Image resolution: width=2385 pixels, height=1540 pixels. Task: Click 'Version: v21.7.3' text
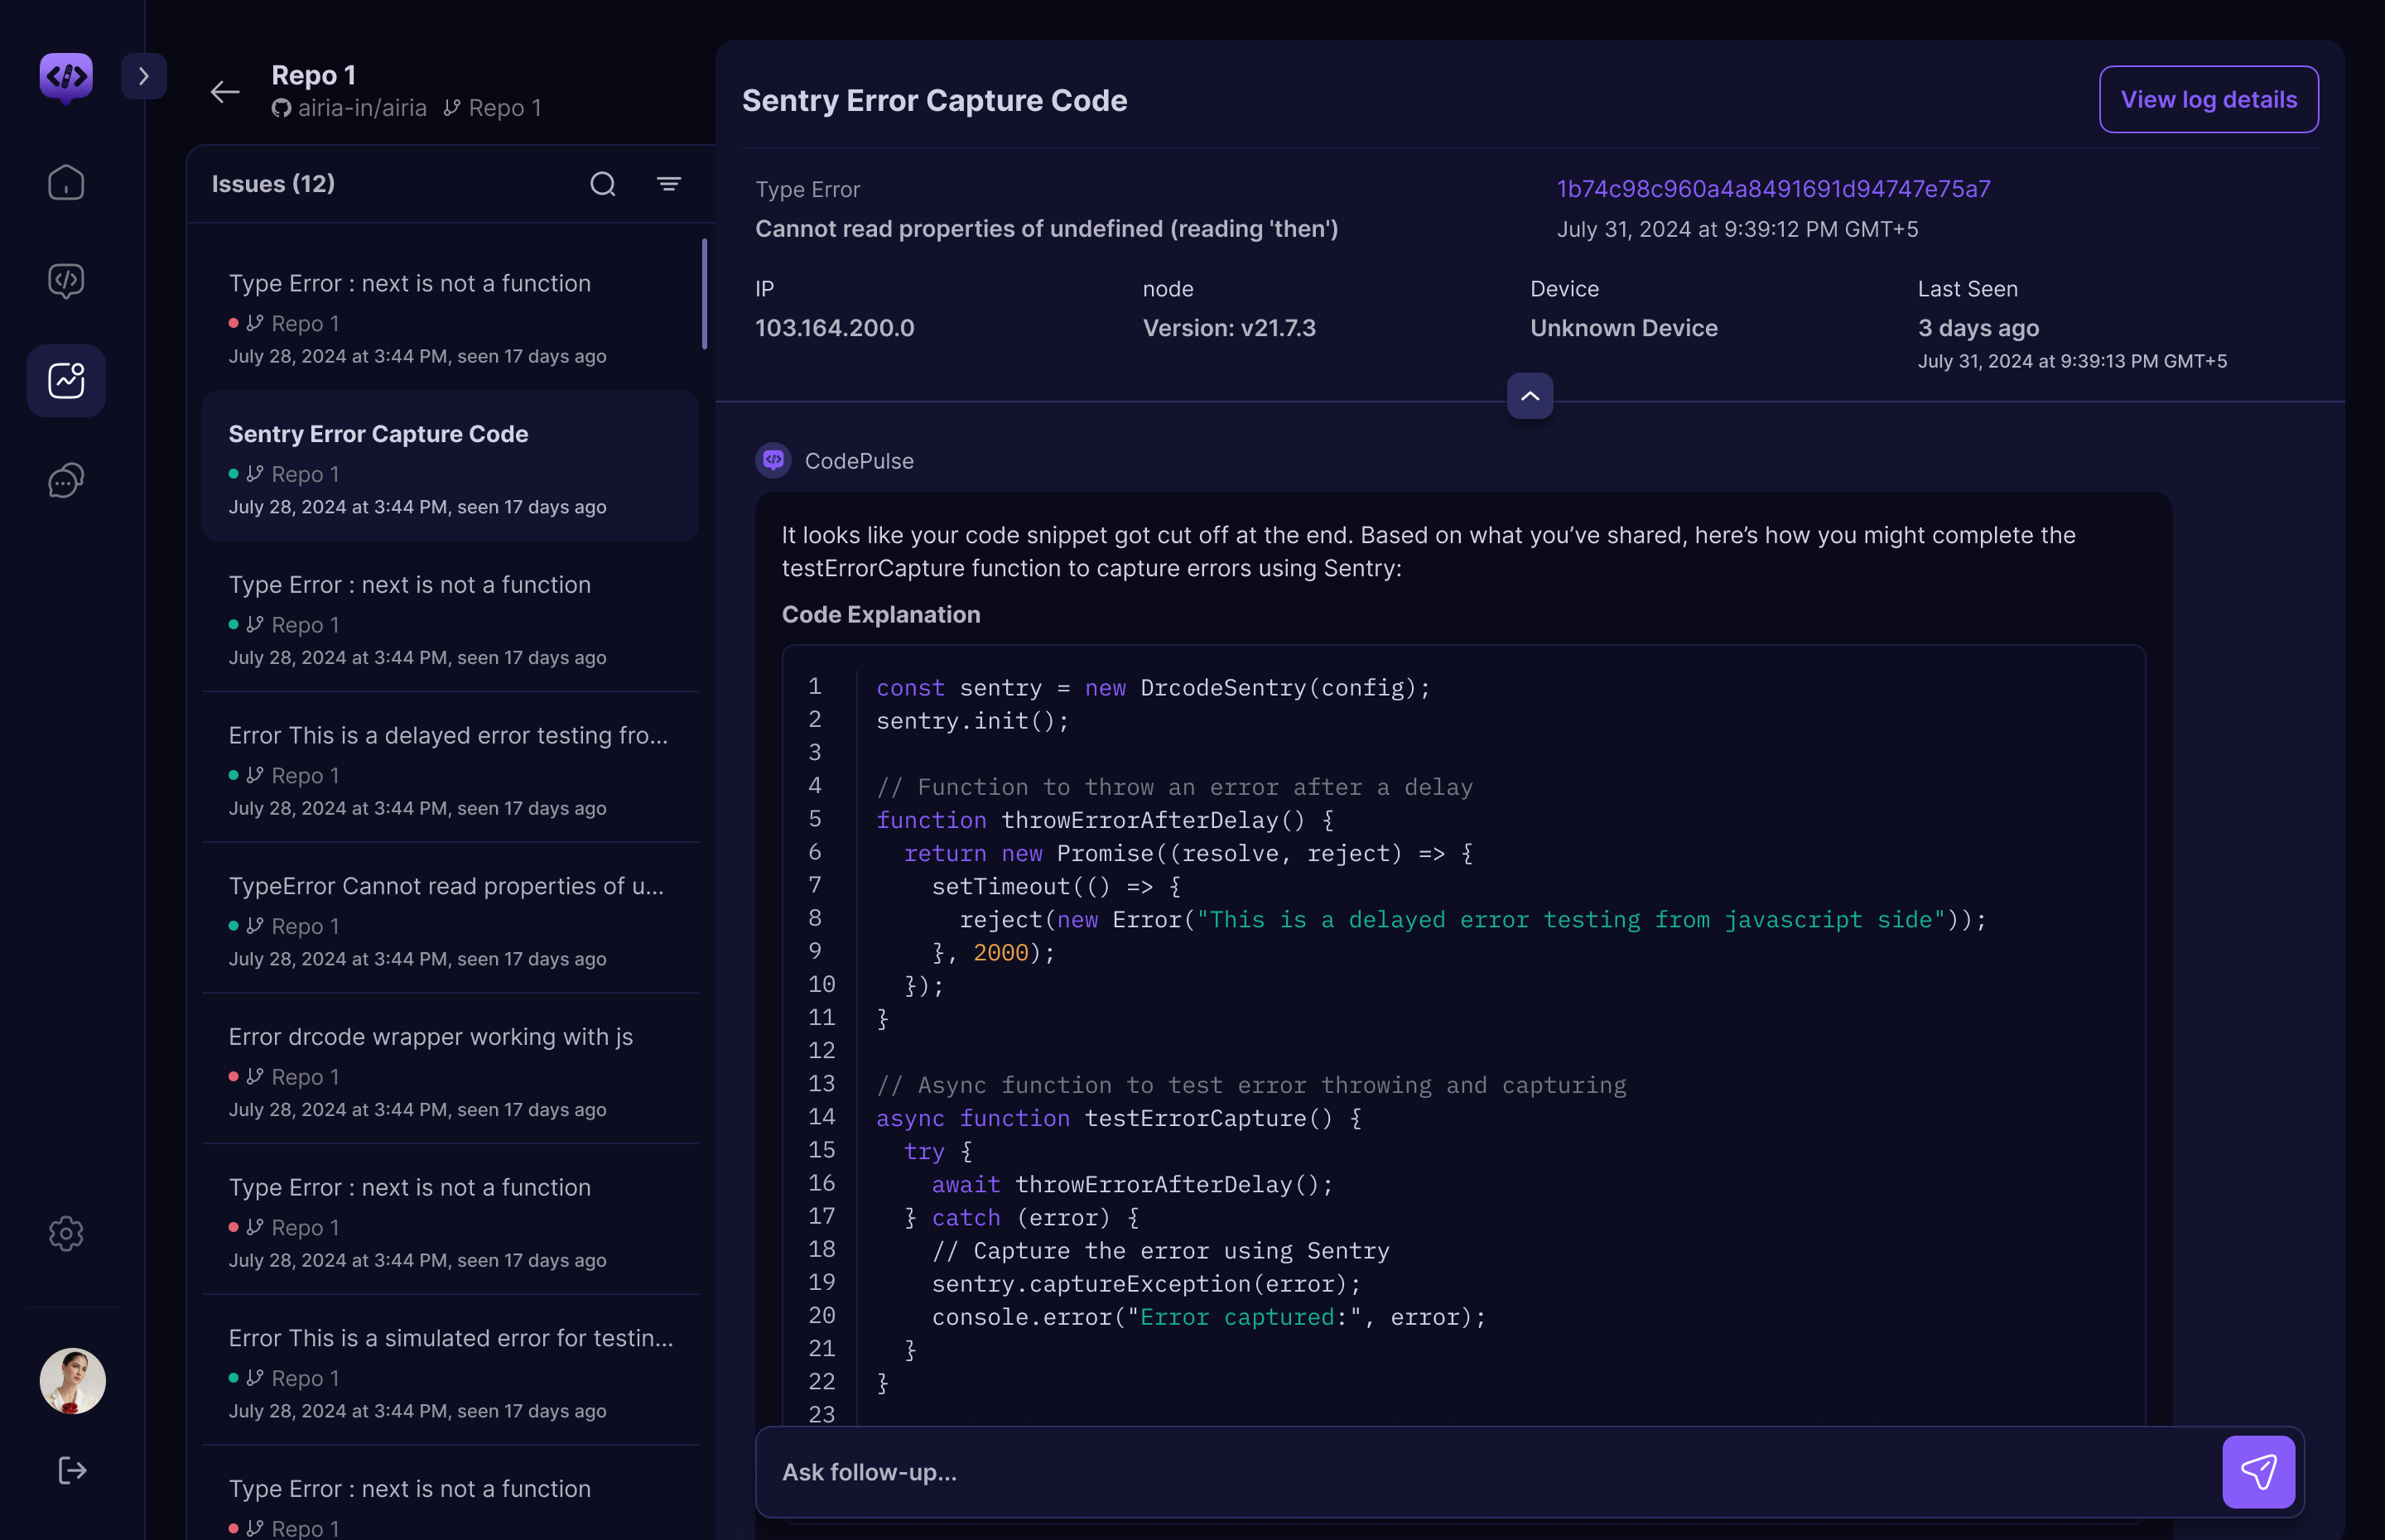[x=1229, y=328]
